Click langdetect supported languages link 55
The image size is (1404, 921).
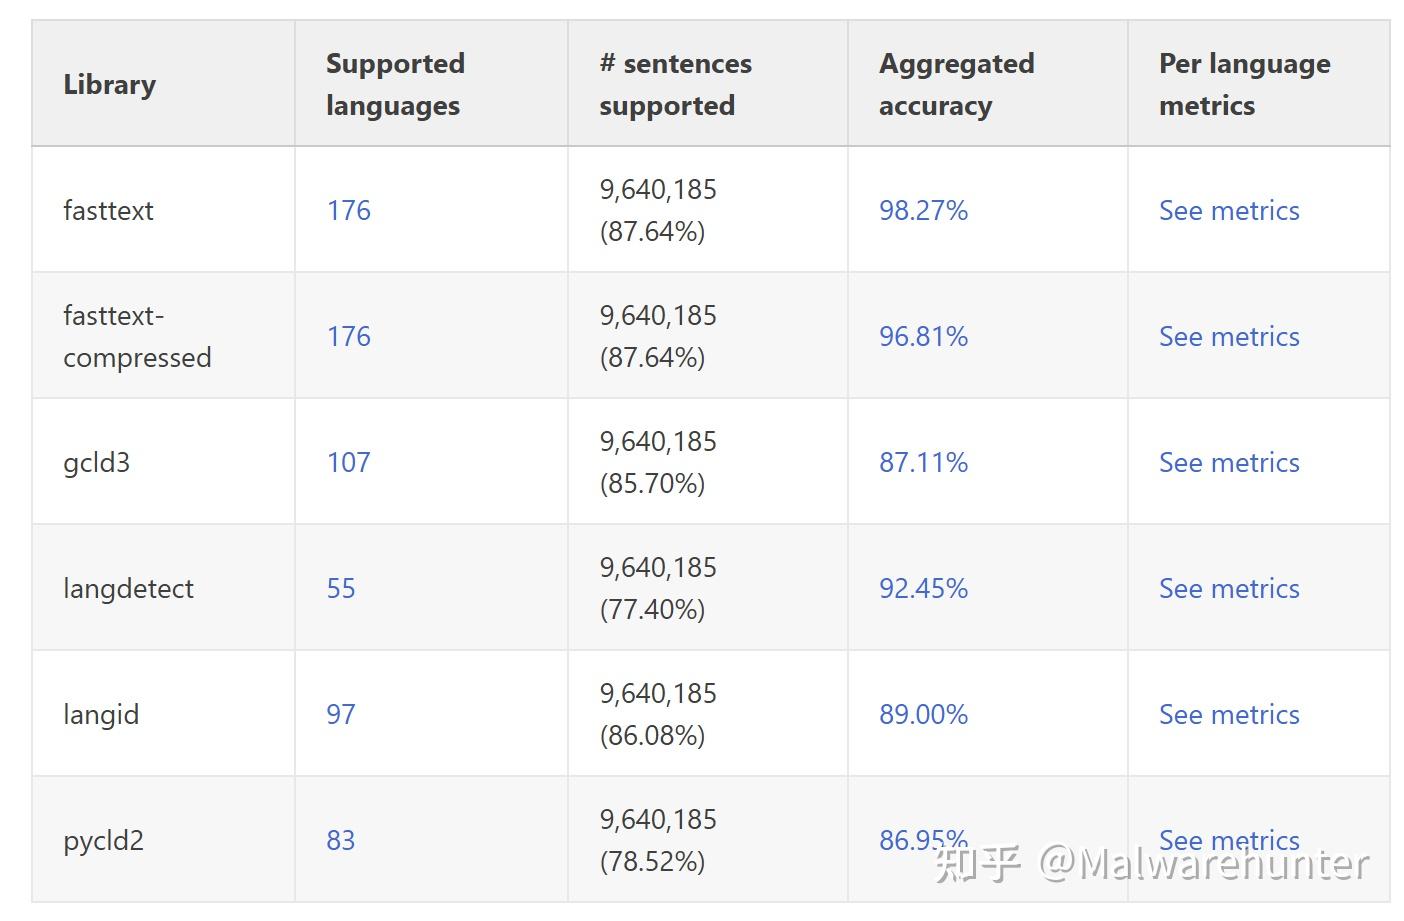point(341,588)
